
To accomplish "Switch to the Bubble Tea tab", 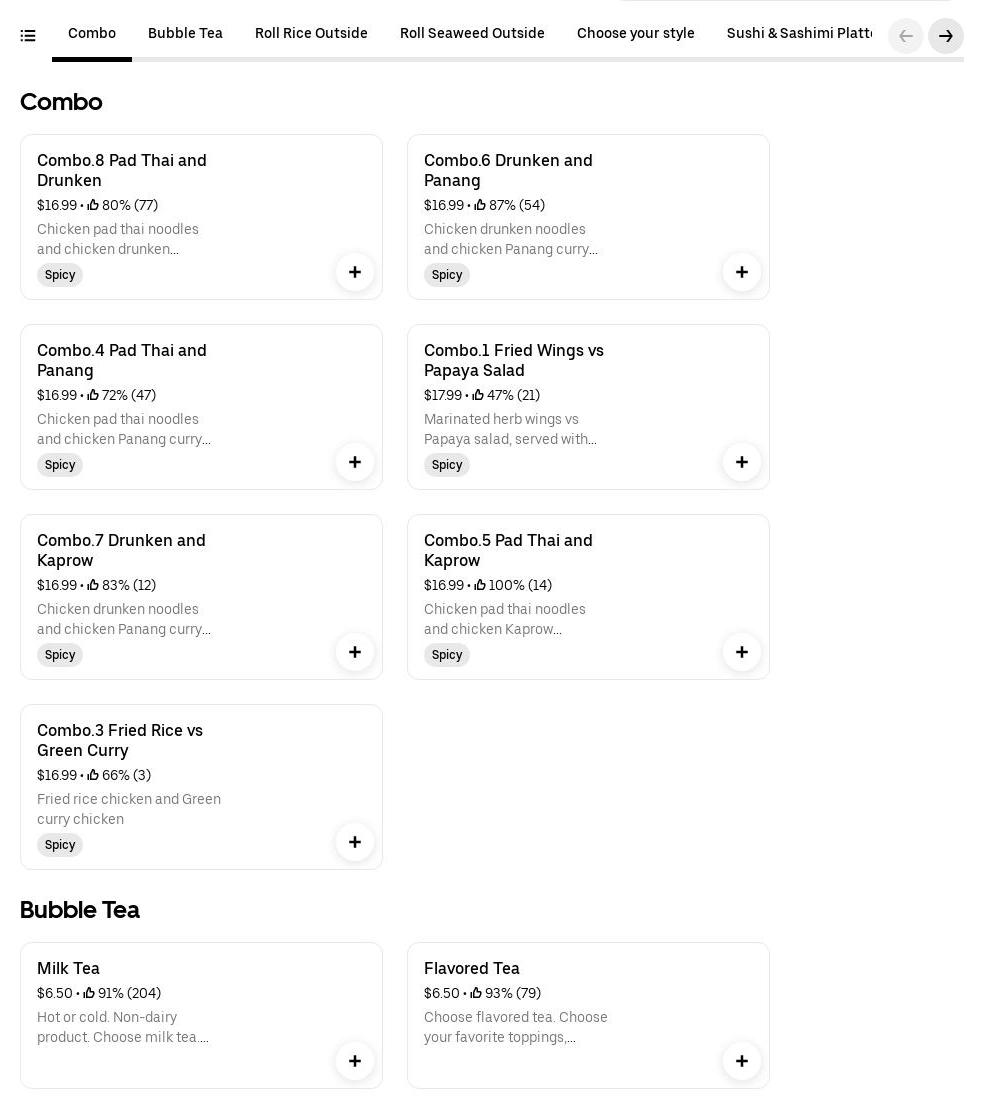I will (x=185, y=34).
